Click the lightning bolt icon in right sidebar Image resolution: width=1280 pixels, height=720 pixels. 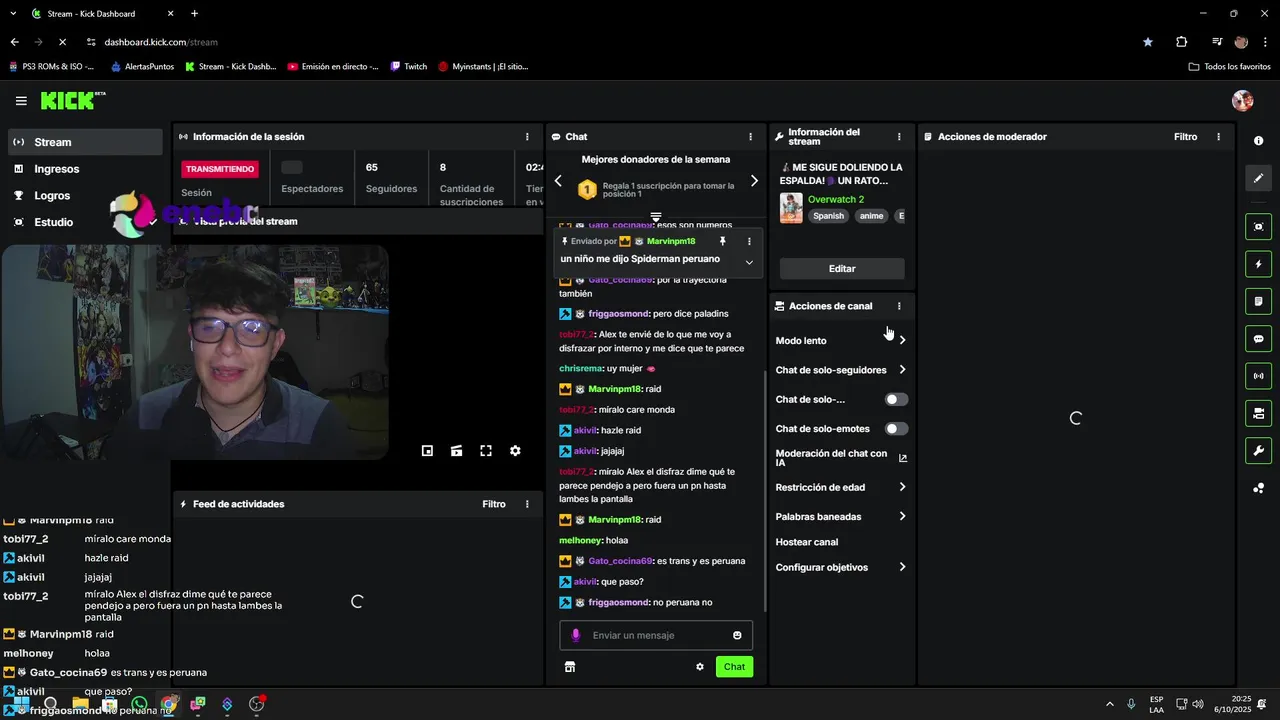pos(1258,265)
